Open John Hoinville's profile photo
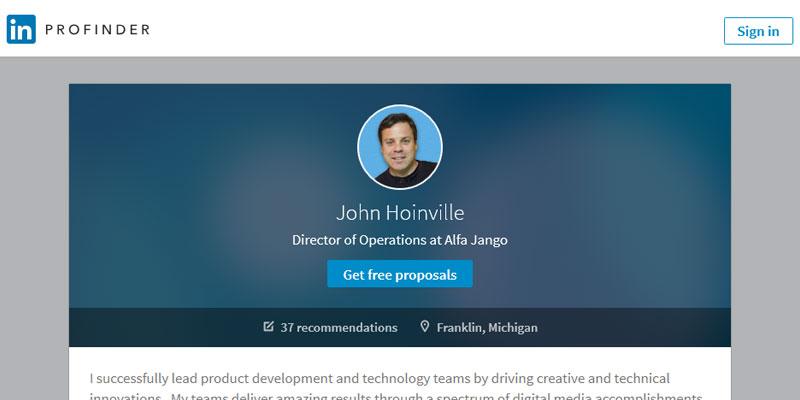The height and width of the screenshot is (400, 800). [400, 146]
